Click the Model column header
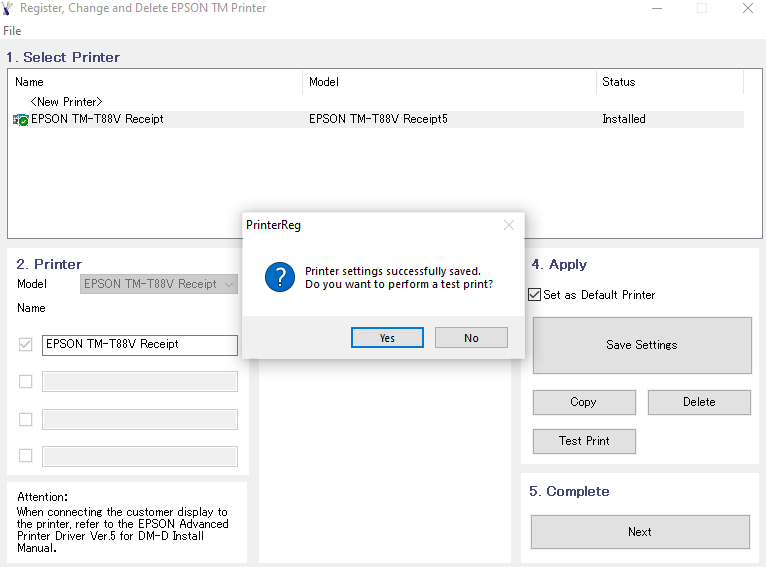 pyautogui.click(x=449, y=82)
